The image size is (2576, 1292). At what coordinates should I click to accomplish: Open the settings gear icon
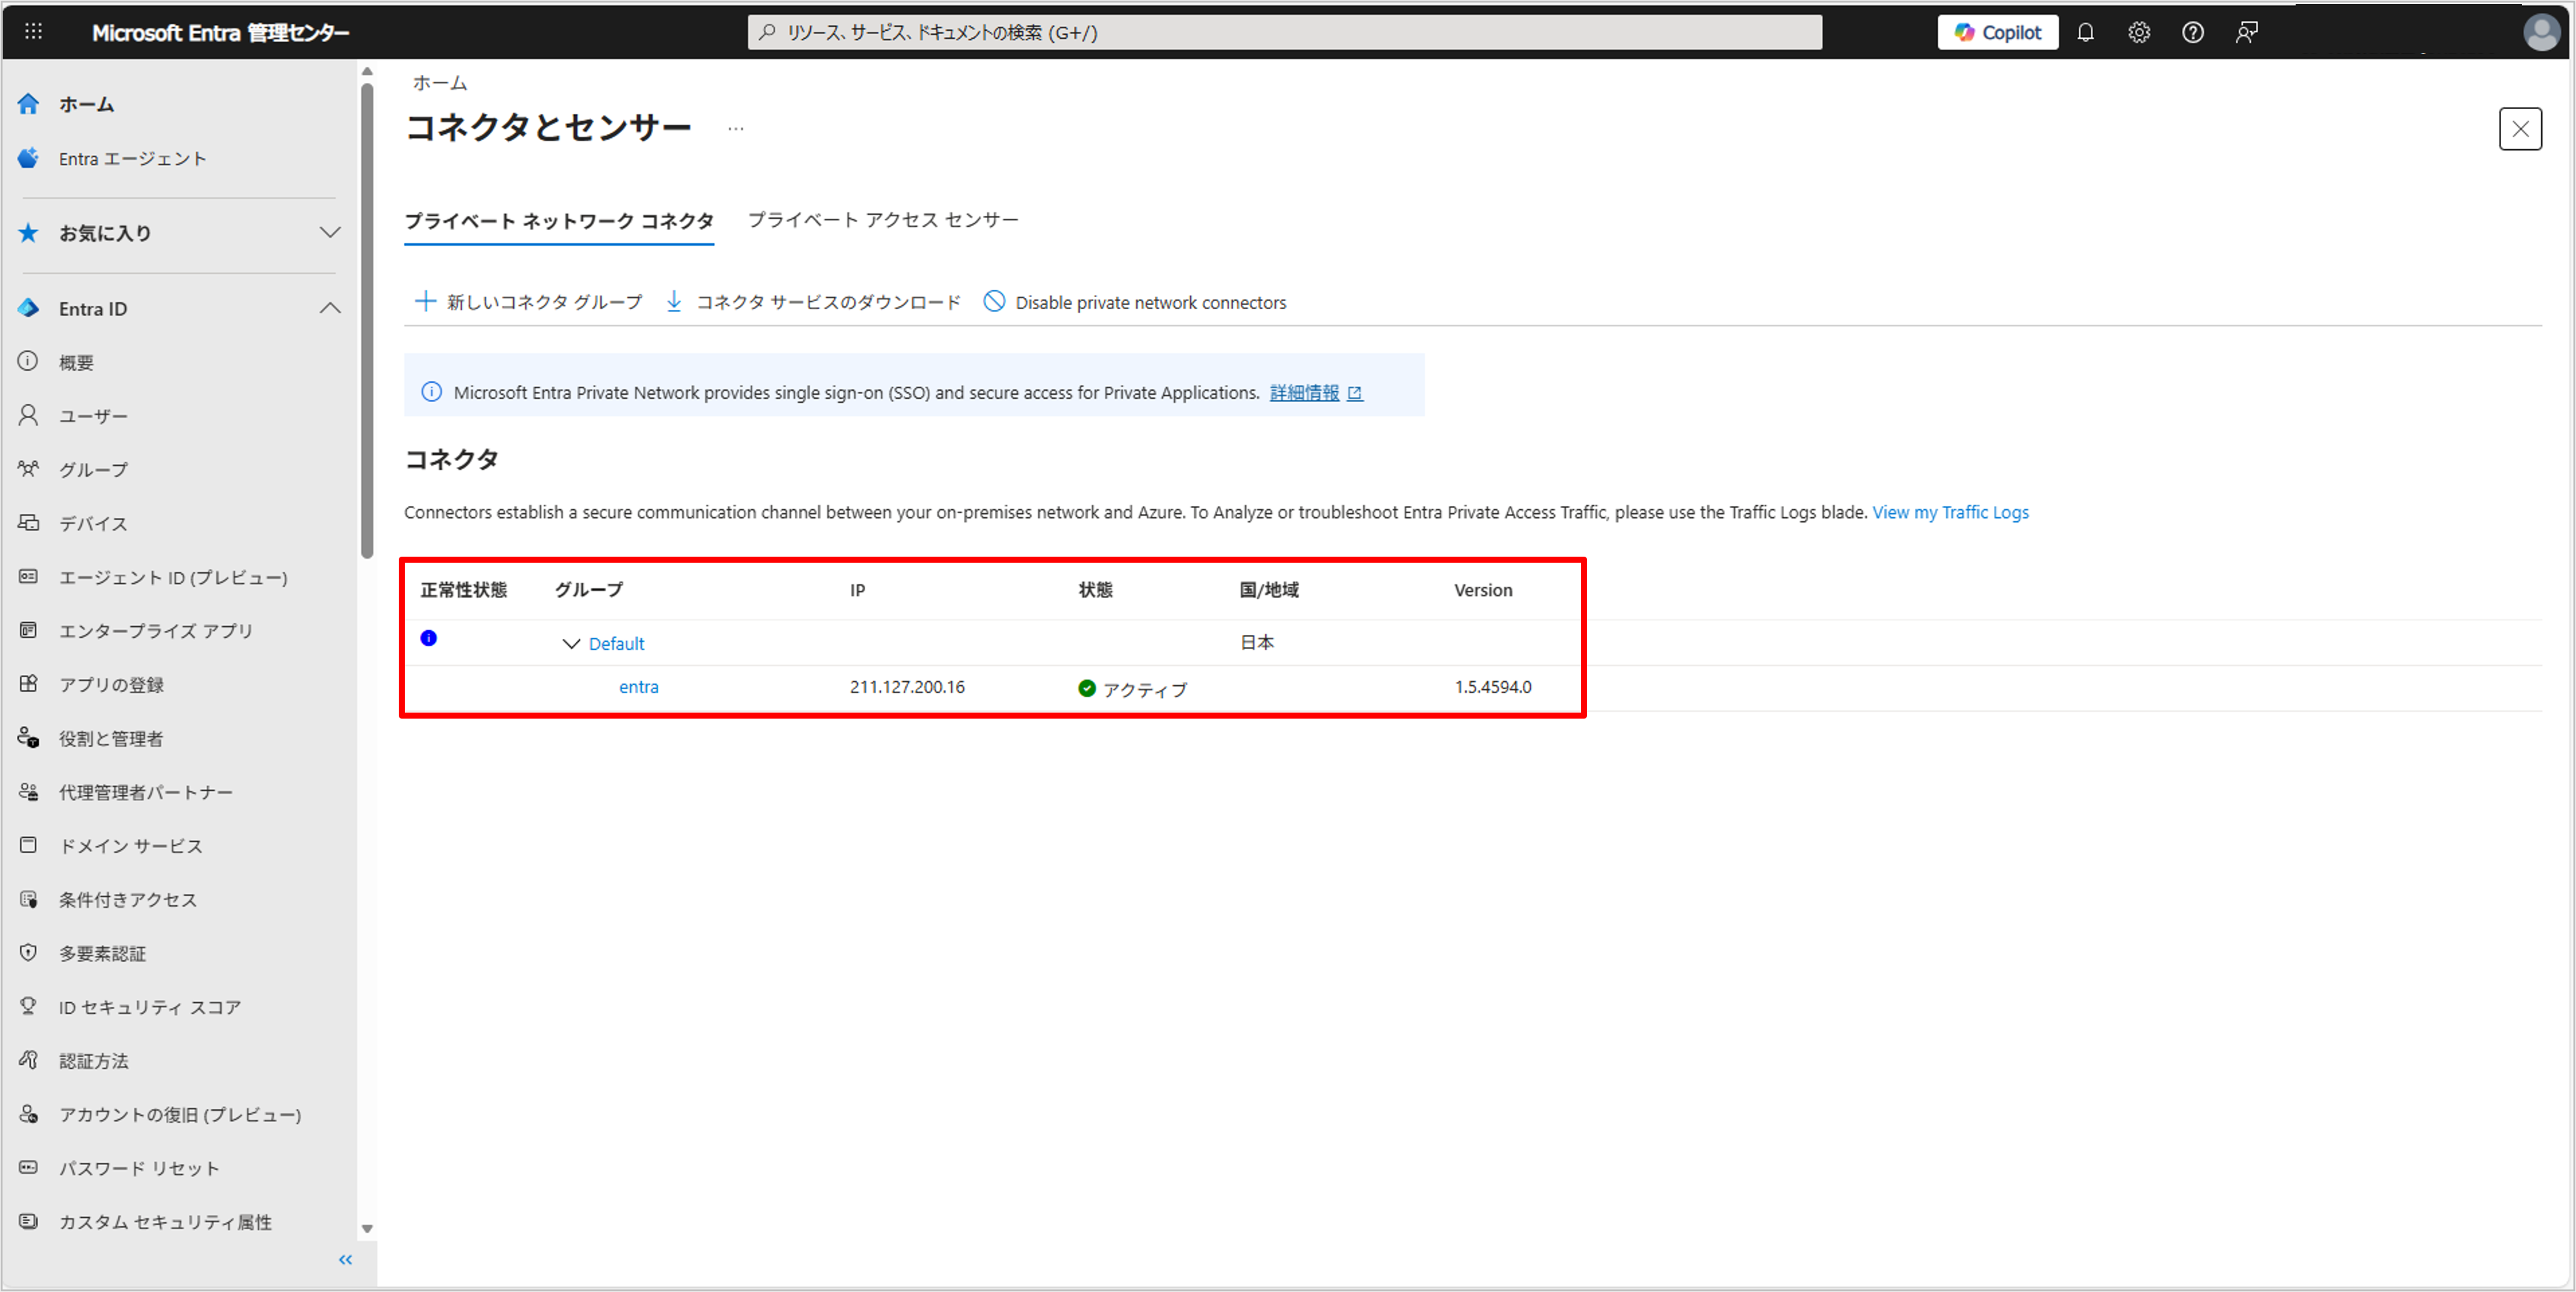[2139, 32]
